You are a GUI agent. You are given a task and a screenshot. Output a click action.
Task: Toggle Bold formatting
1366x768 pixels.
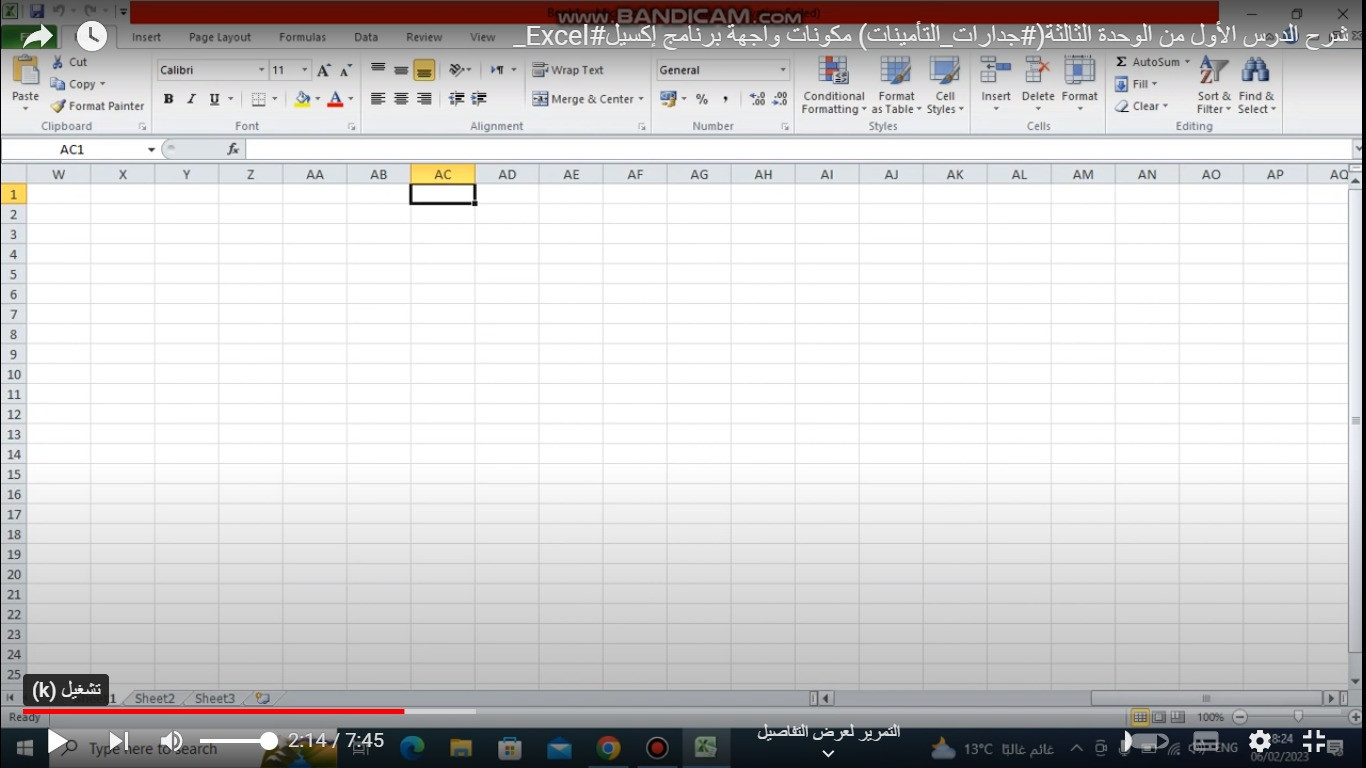[x=168, y=99]
